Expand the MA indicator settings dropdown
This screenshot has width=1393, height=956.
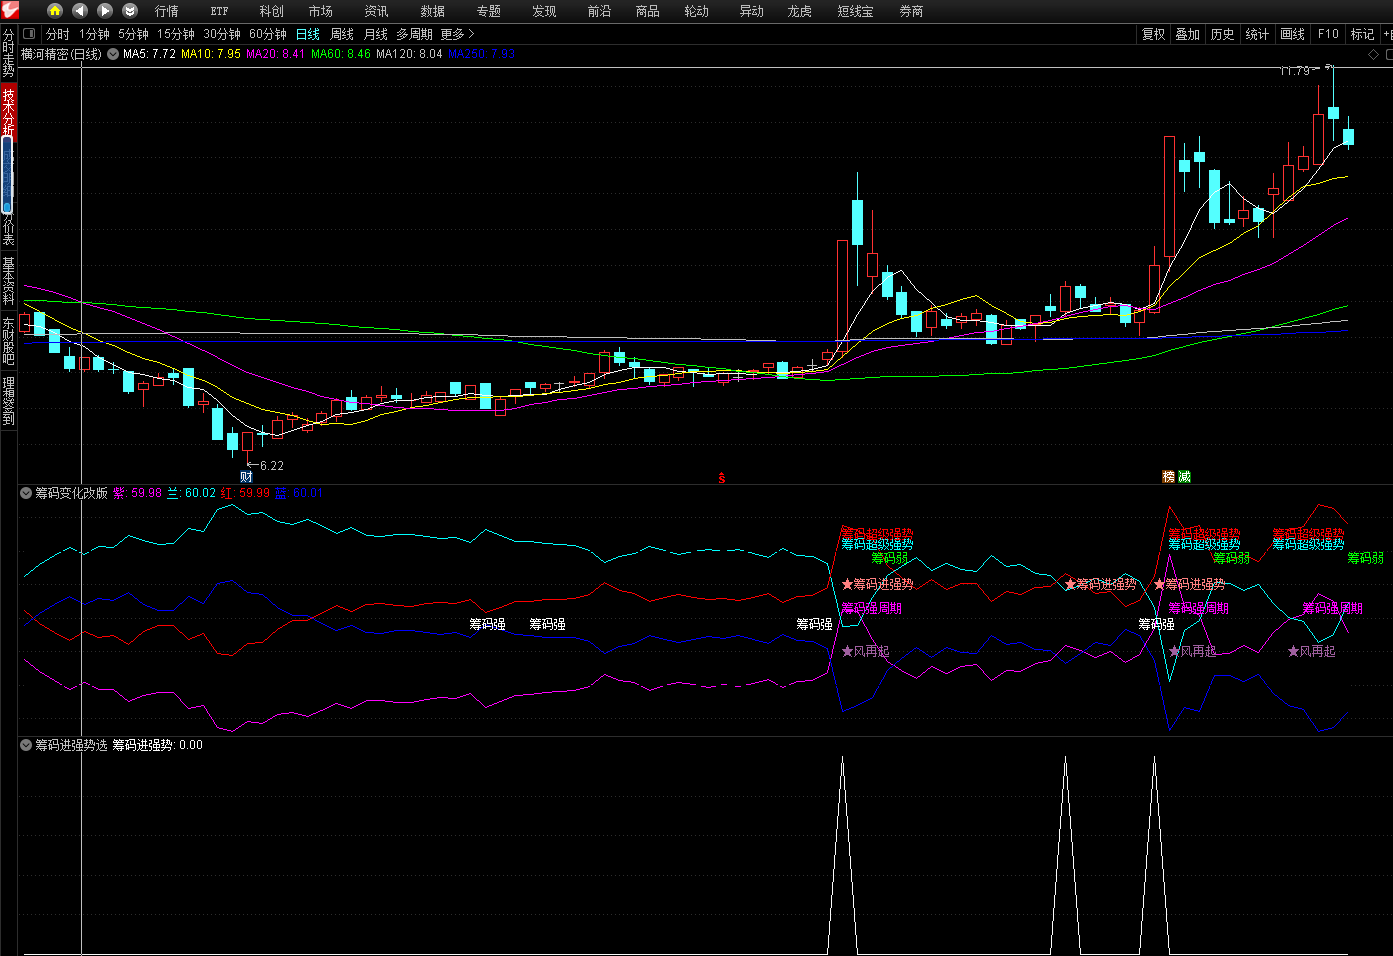click(113, 54)
